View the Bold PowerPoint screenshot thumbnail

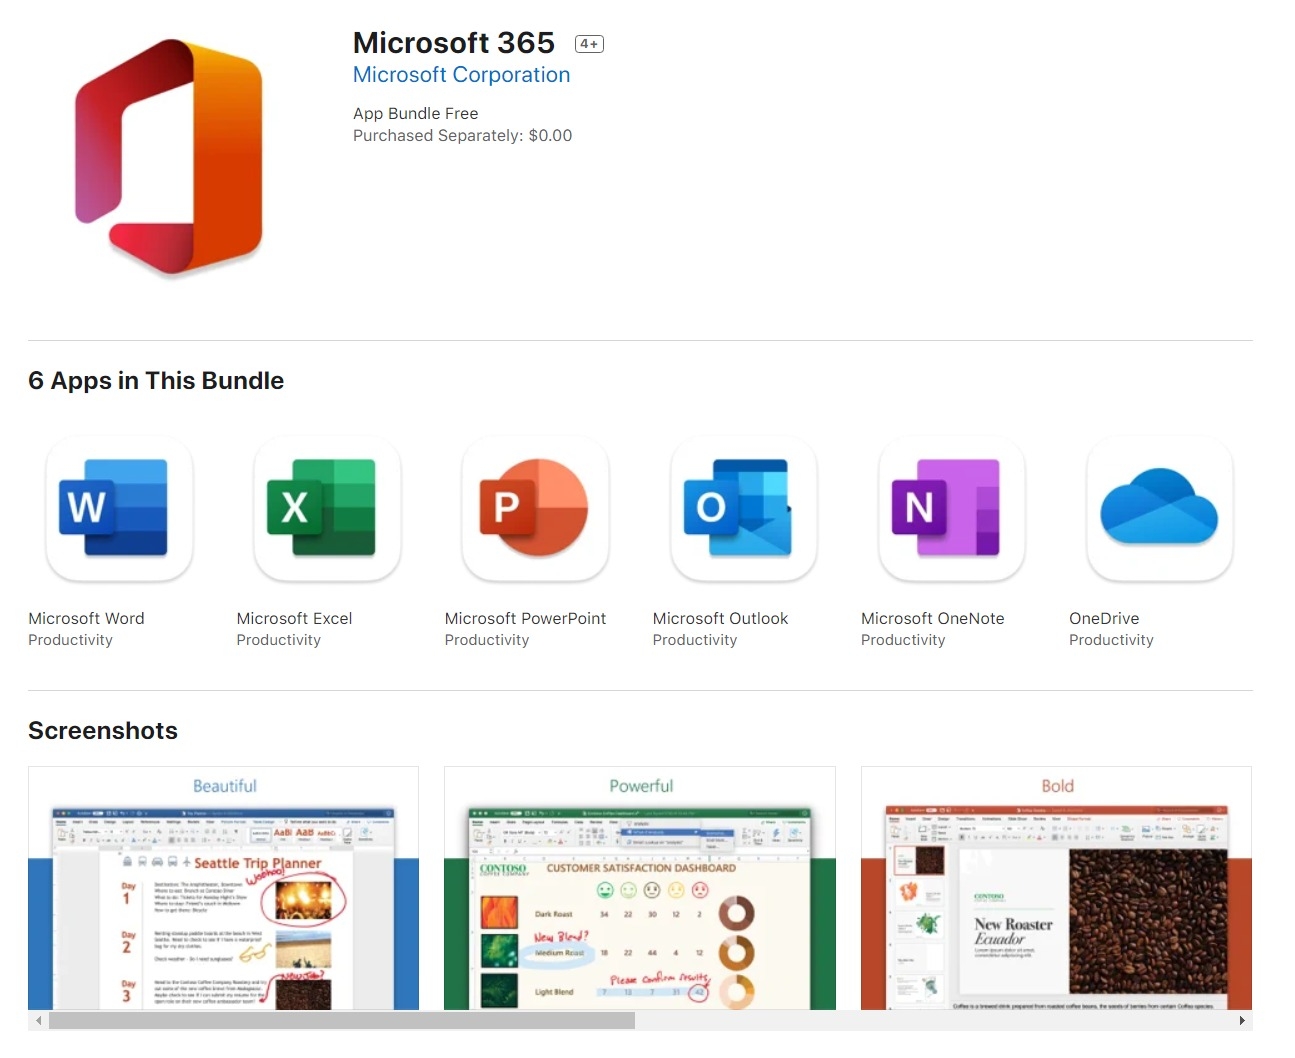coord(1056,888)
